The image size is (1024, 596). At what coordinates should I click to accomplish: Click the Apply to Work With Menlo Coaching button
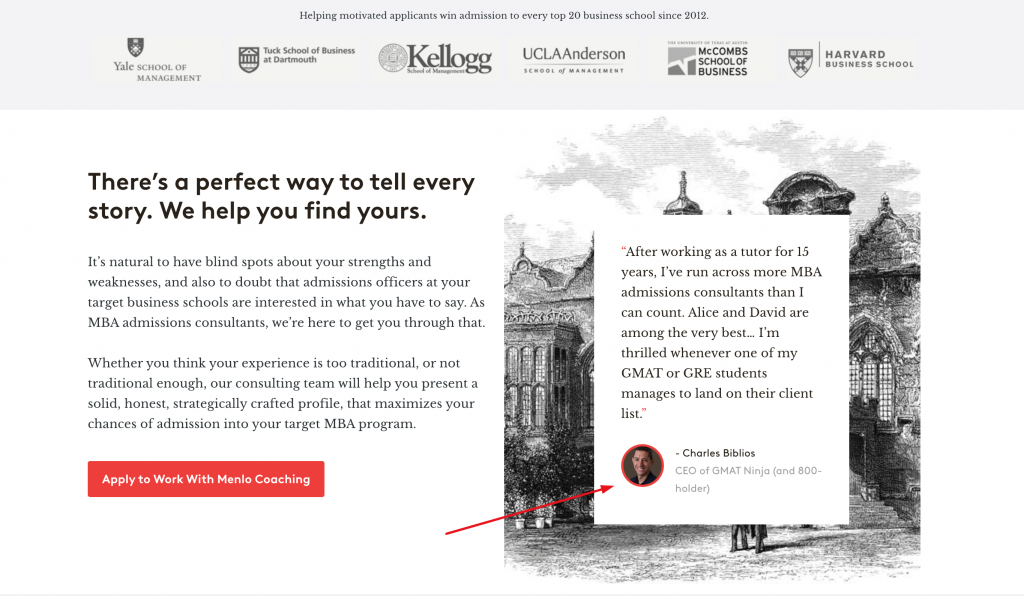(205, 479)
